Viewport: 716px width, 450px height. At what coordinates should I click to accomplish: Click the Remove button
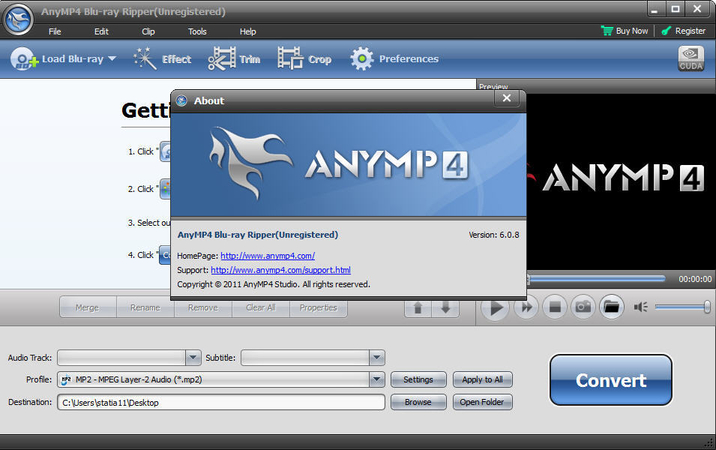coord(203,307)
